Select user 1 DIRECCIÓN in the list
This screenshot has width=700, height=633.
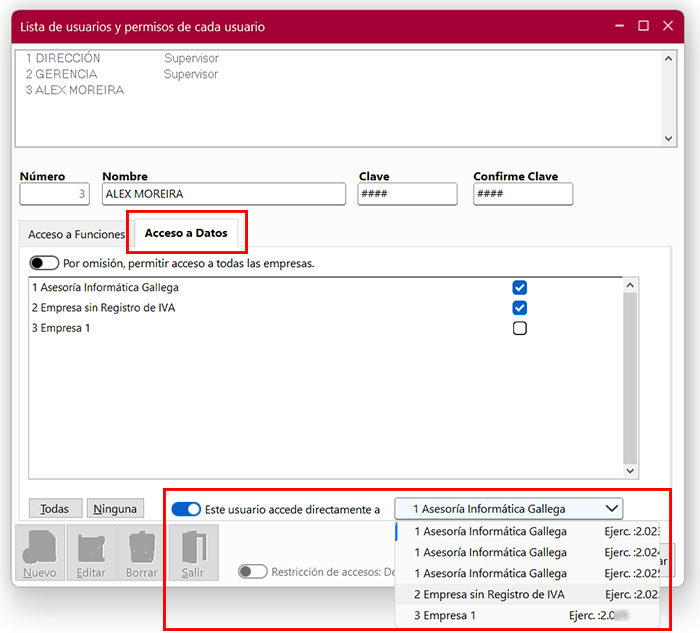pos(64,58)
